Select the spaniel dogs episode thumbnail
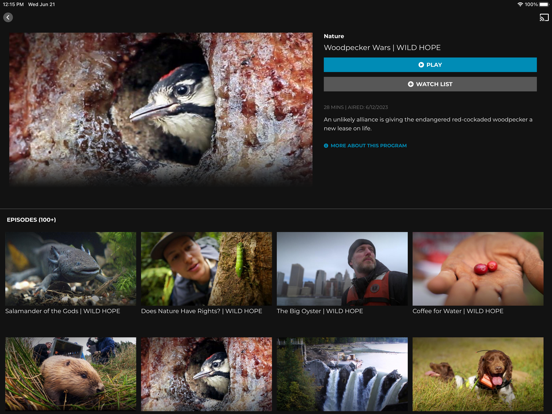The image size is (552, 414). [478, 374]
